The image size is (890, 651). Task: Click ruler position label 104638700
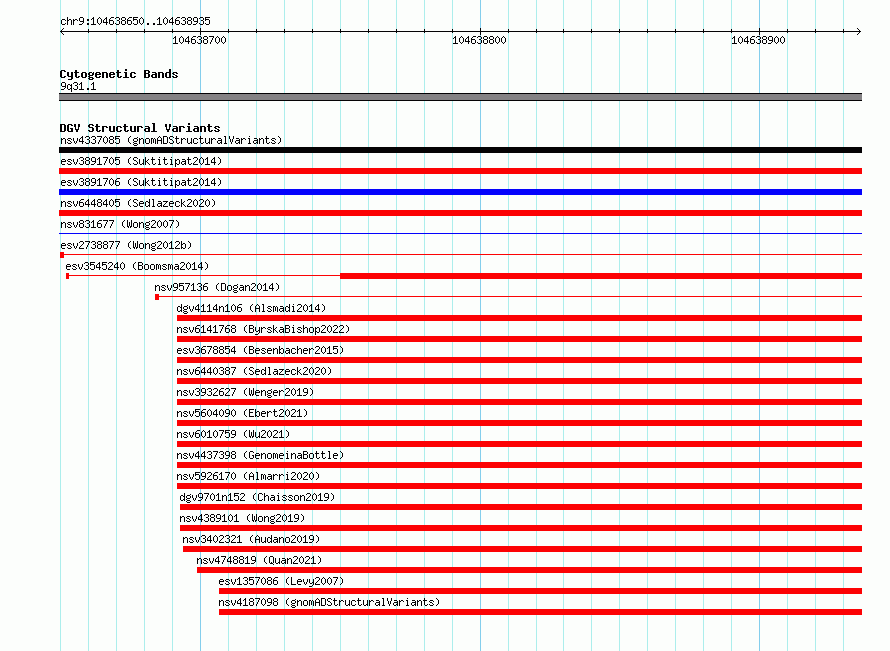[199, 40]
